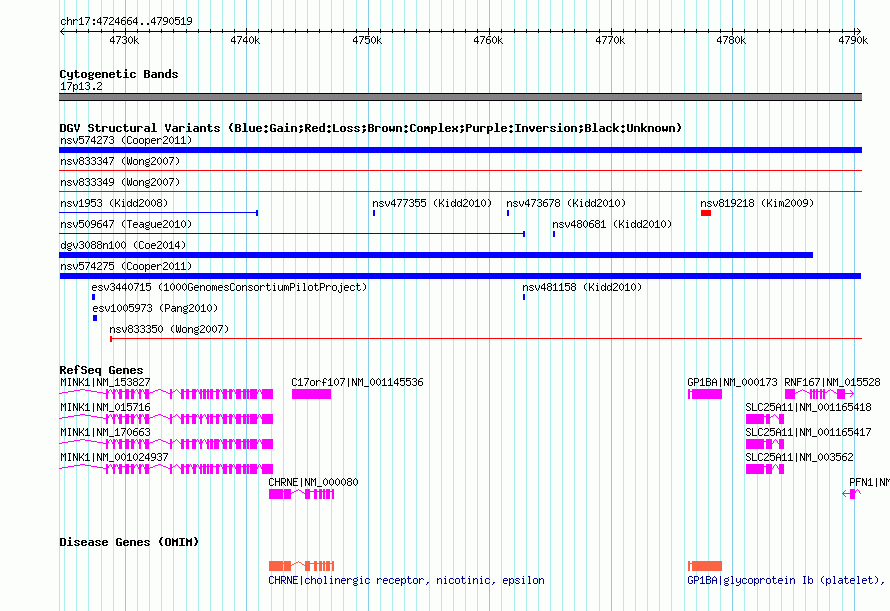Click the MINK1|NM_153827 gene glyph

(x=166, y=394)
